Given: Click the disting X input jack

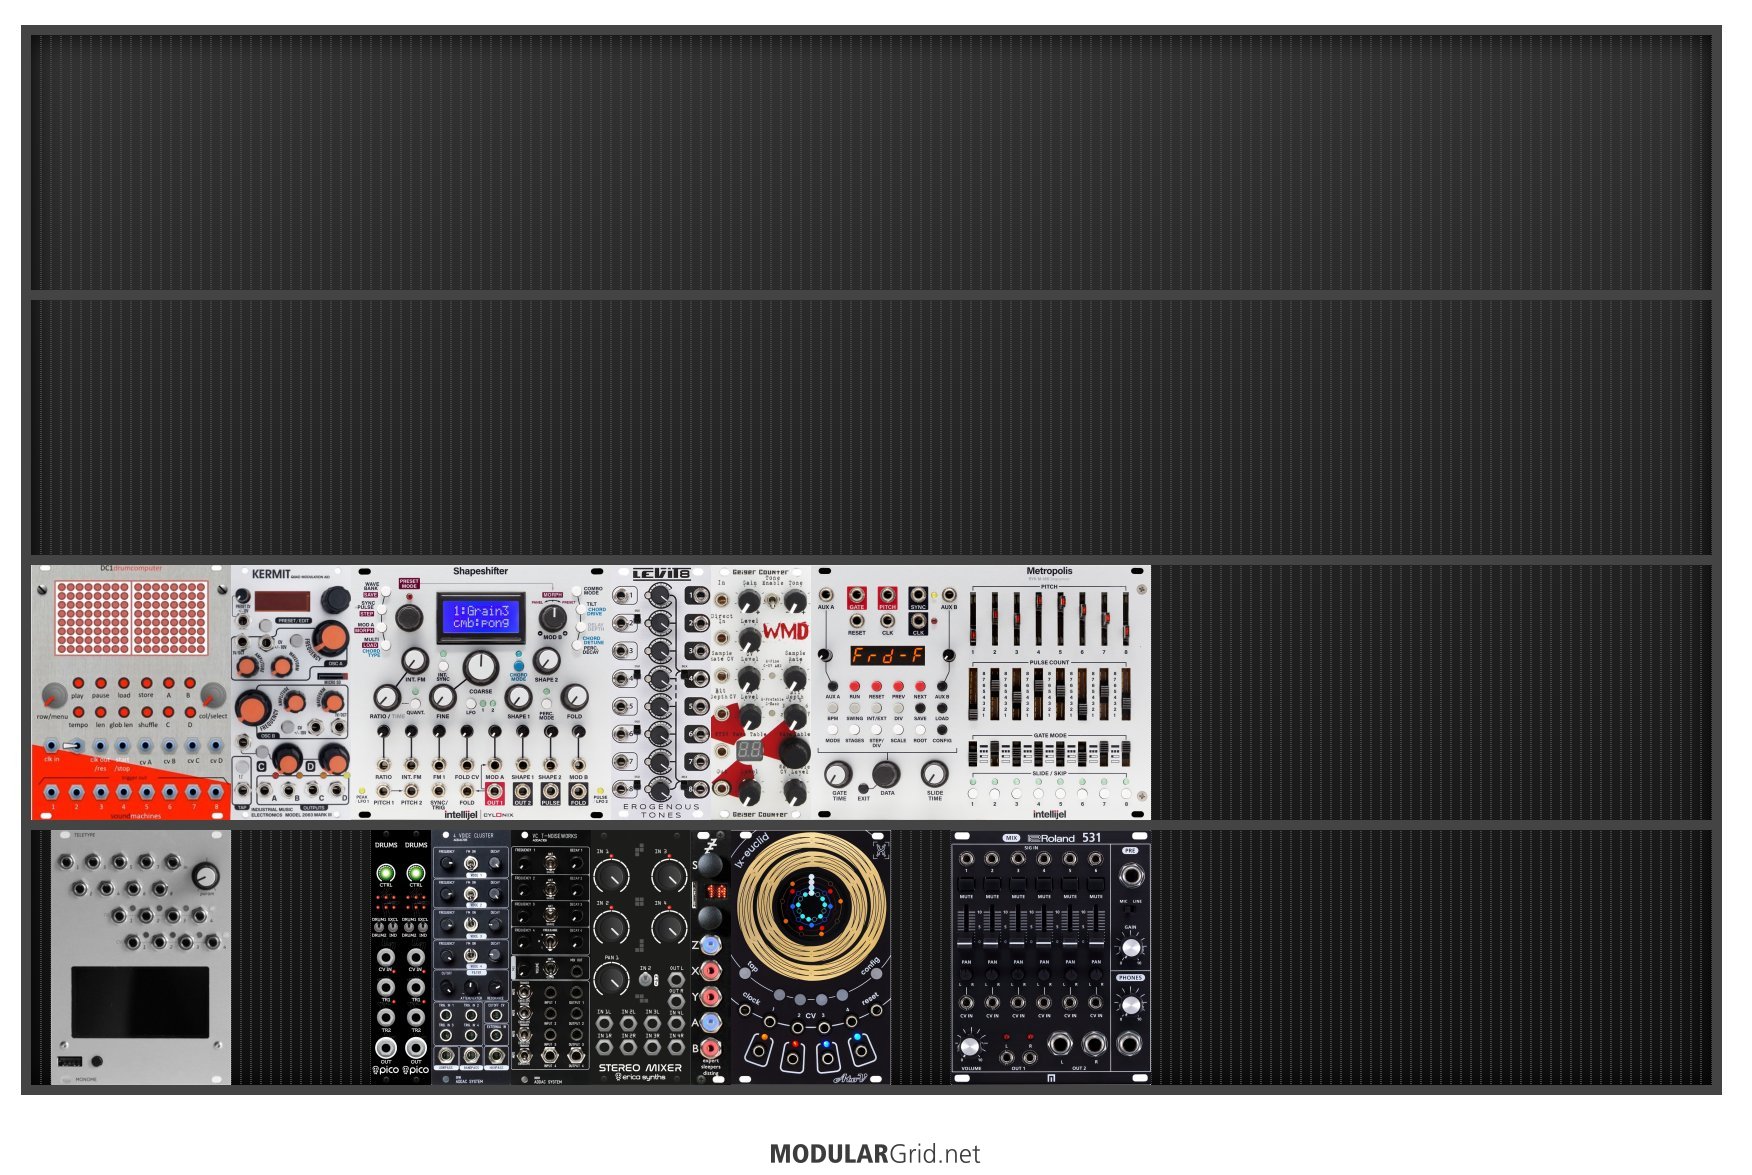Looking at the screenshot, I should [x=711, y=970].
